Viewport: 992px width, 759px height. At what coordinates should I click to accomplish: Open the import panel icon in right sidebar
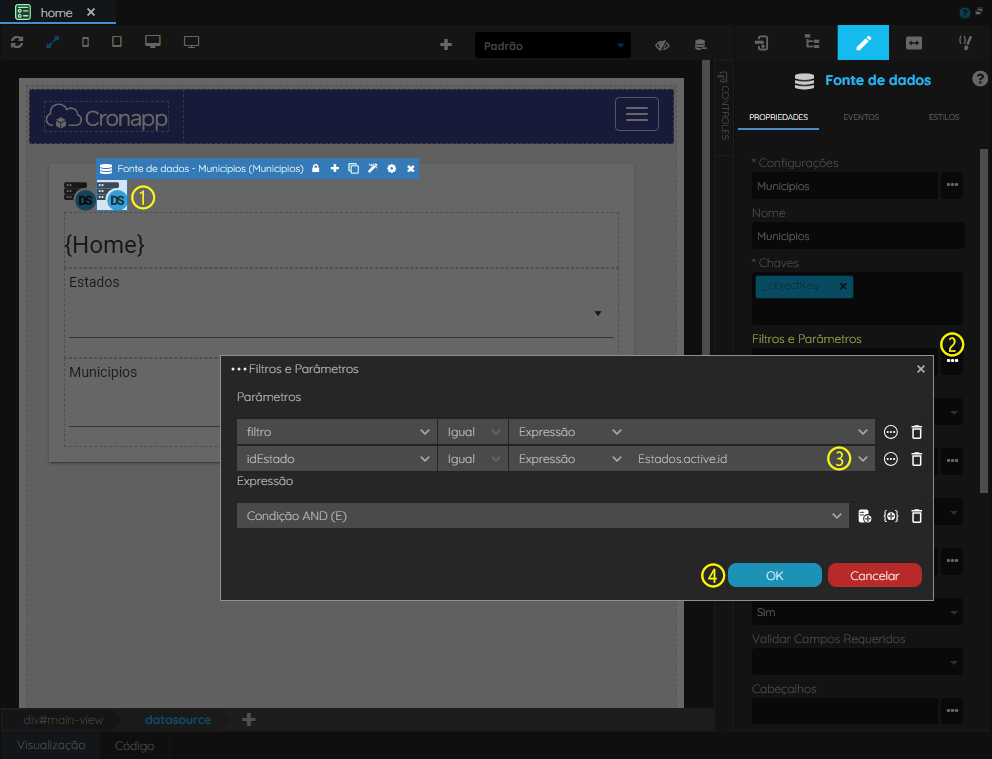click(762, 42)
